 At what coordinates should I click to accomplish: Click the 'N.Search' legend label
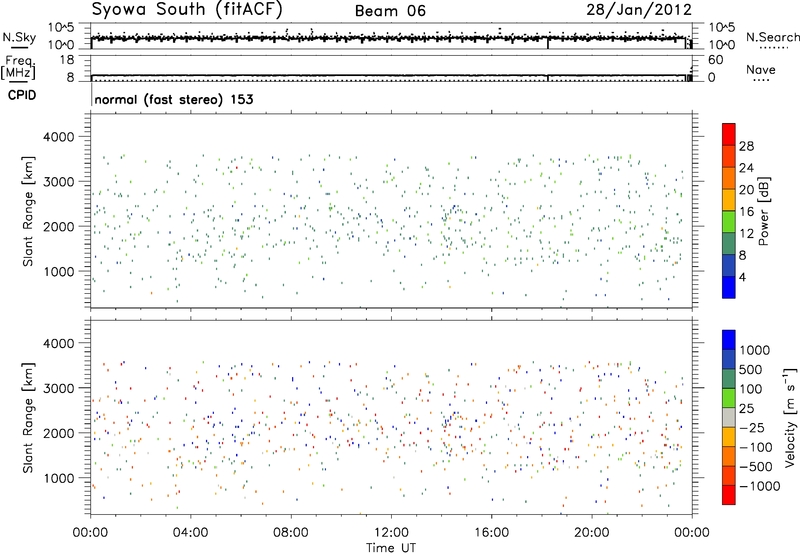tap(772, 37)
